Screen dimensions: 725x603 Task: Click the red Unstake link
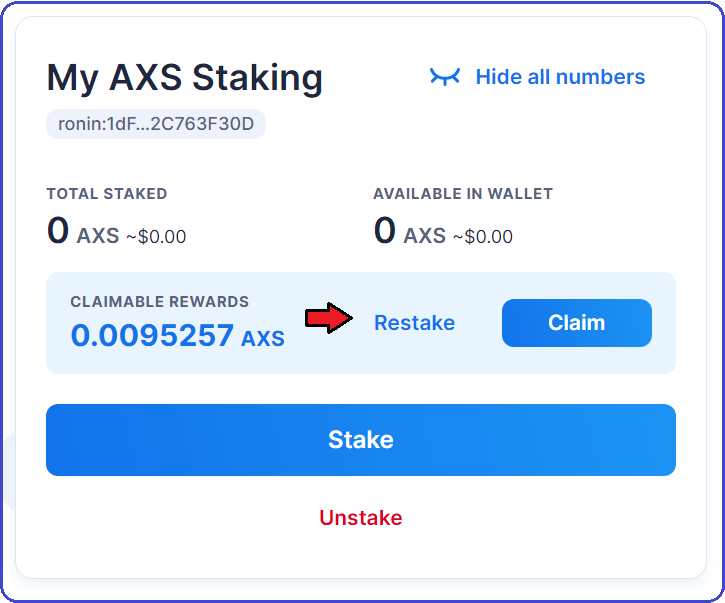(361, 517)
